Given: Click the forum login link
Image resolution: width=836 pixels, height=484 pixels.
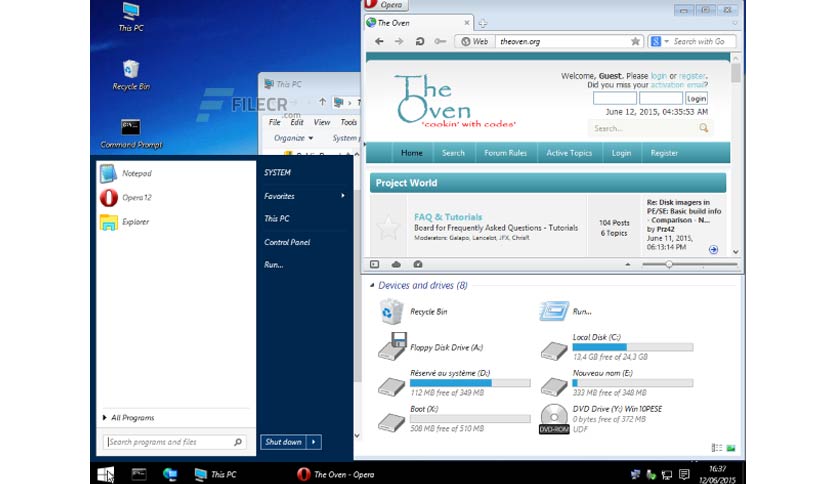Looking at the screenshot, I should pyautogui.click(x=658, y=76).
